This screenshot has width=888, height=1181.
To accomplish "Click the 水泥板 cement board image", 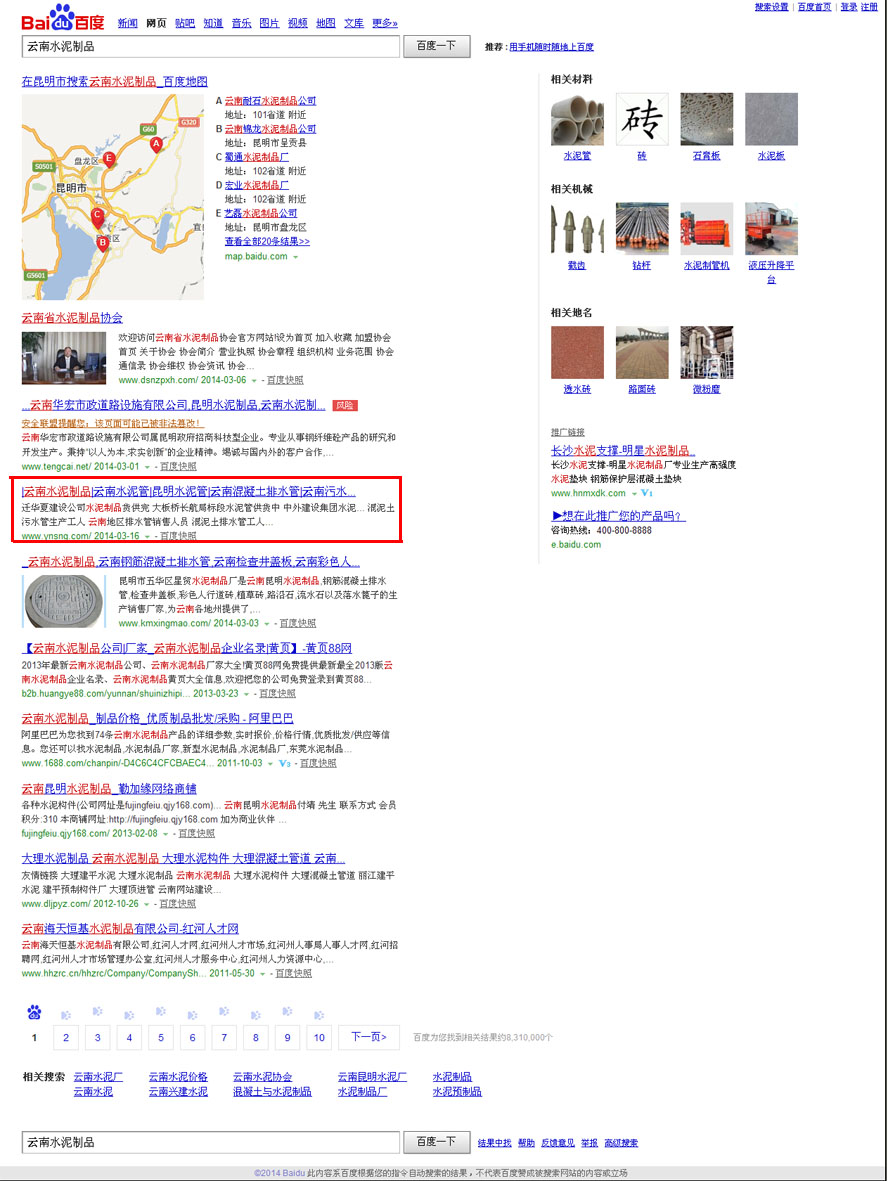I will (x=771, y=119).
